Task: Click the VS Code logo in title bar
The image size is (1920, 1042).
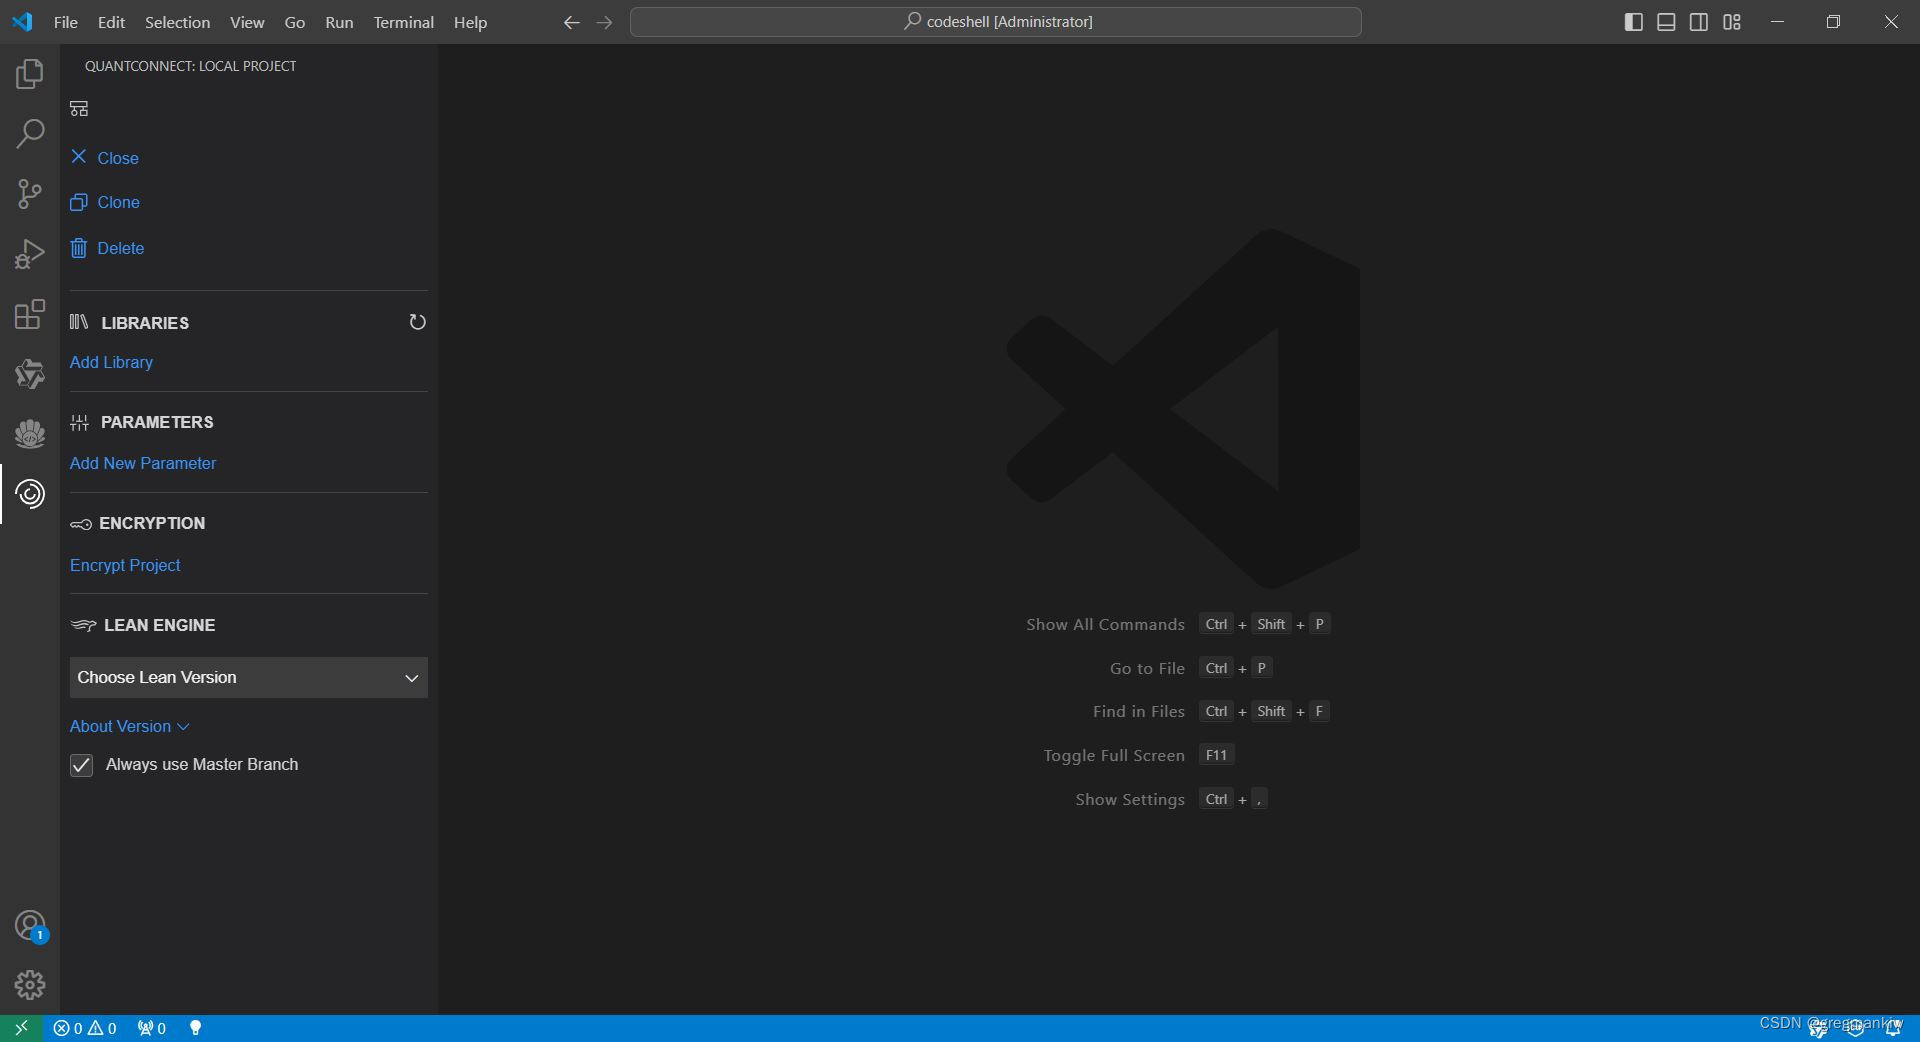Action: click(22, 22)
